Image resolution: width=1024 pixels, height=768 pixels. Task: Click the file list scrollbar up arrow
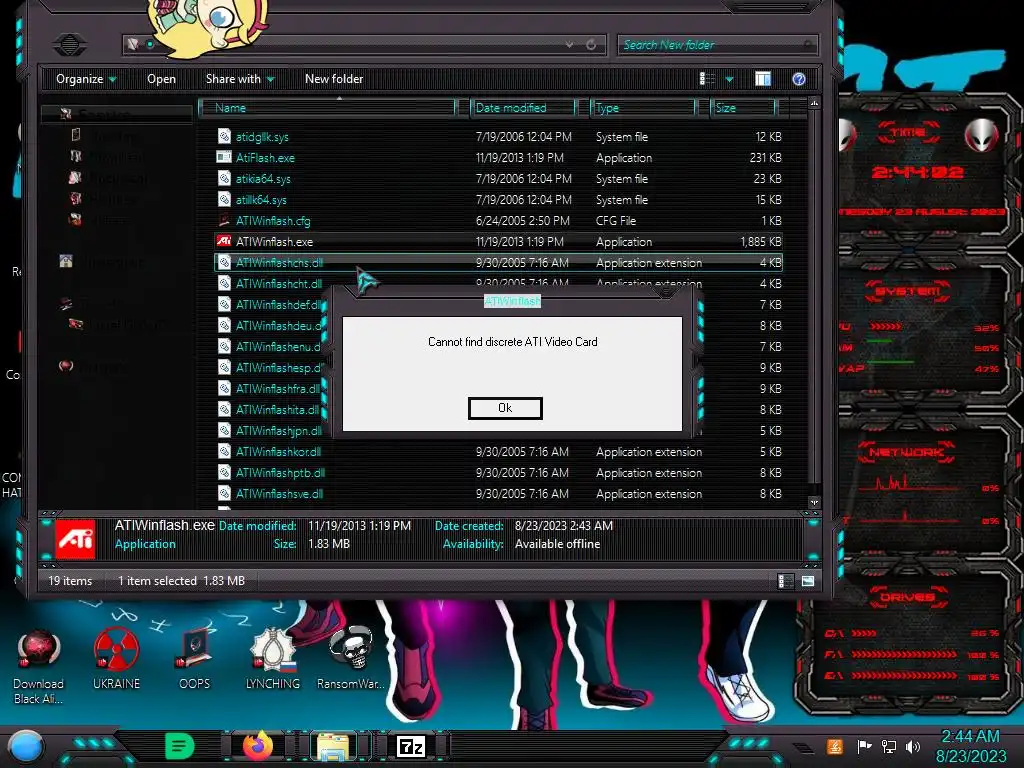pos(814,103)
